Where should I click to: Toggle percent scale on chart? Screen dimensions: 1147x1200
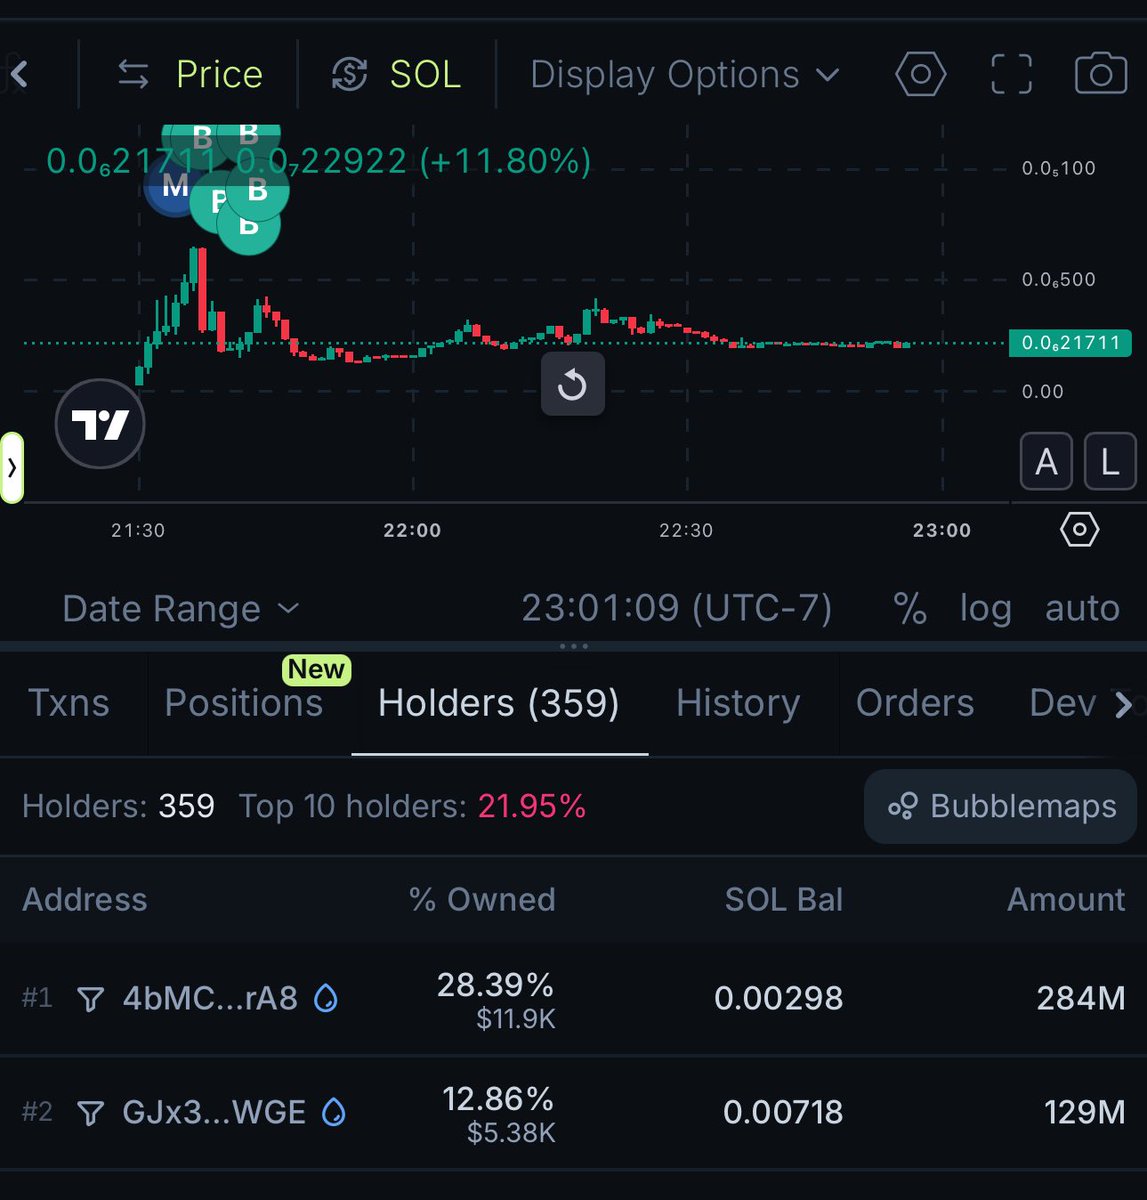[909, 608]
